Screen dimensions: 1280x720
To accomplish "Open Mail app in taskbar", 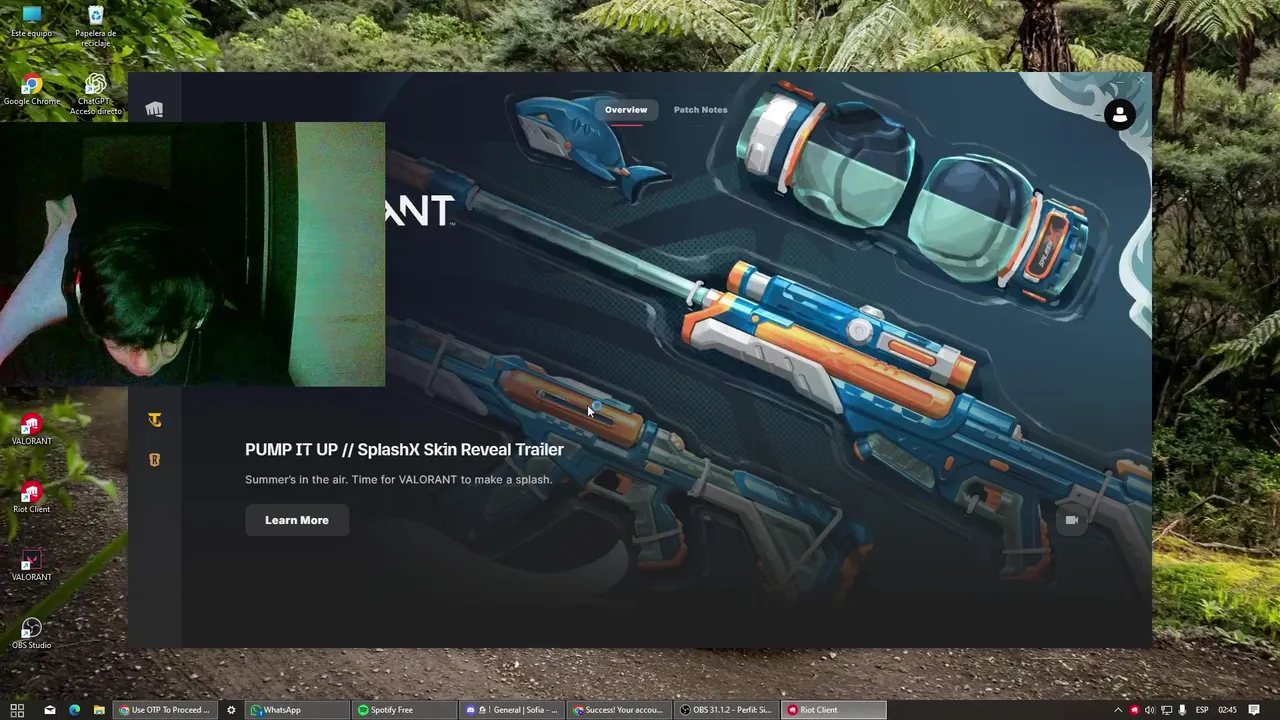I will (x=49, y=710).
